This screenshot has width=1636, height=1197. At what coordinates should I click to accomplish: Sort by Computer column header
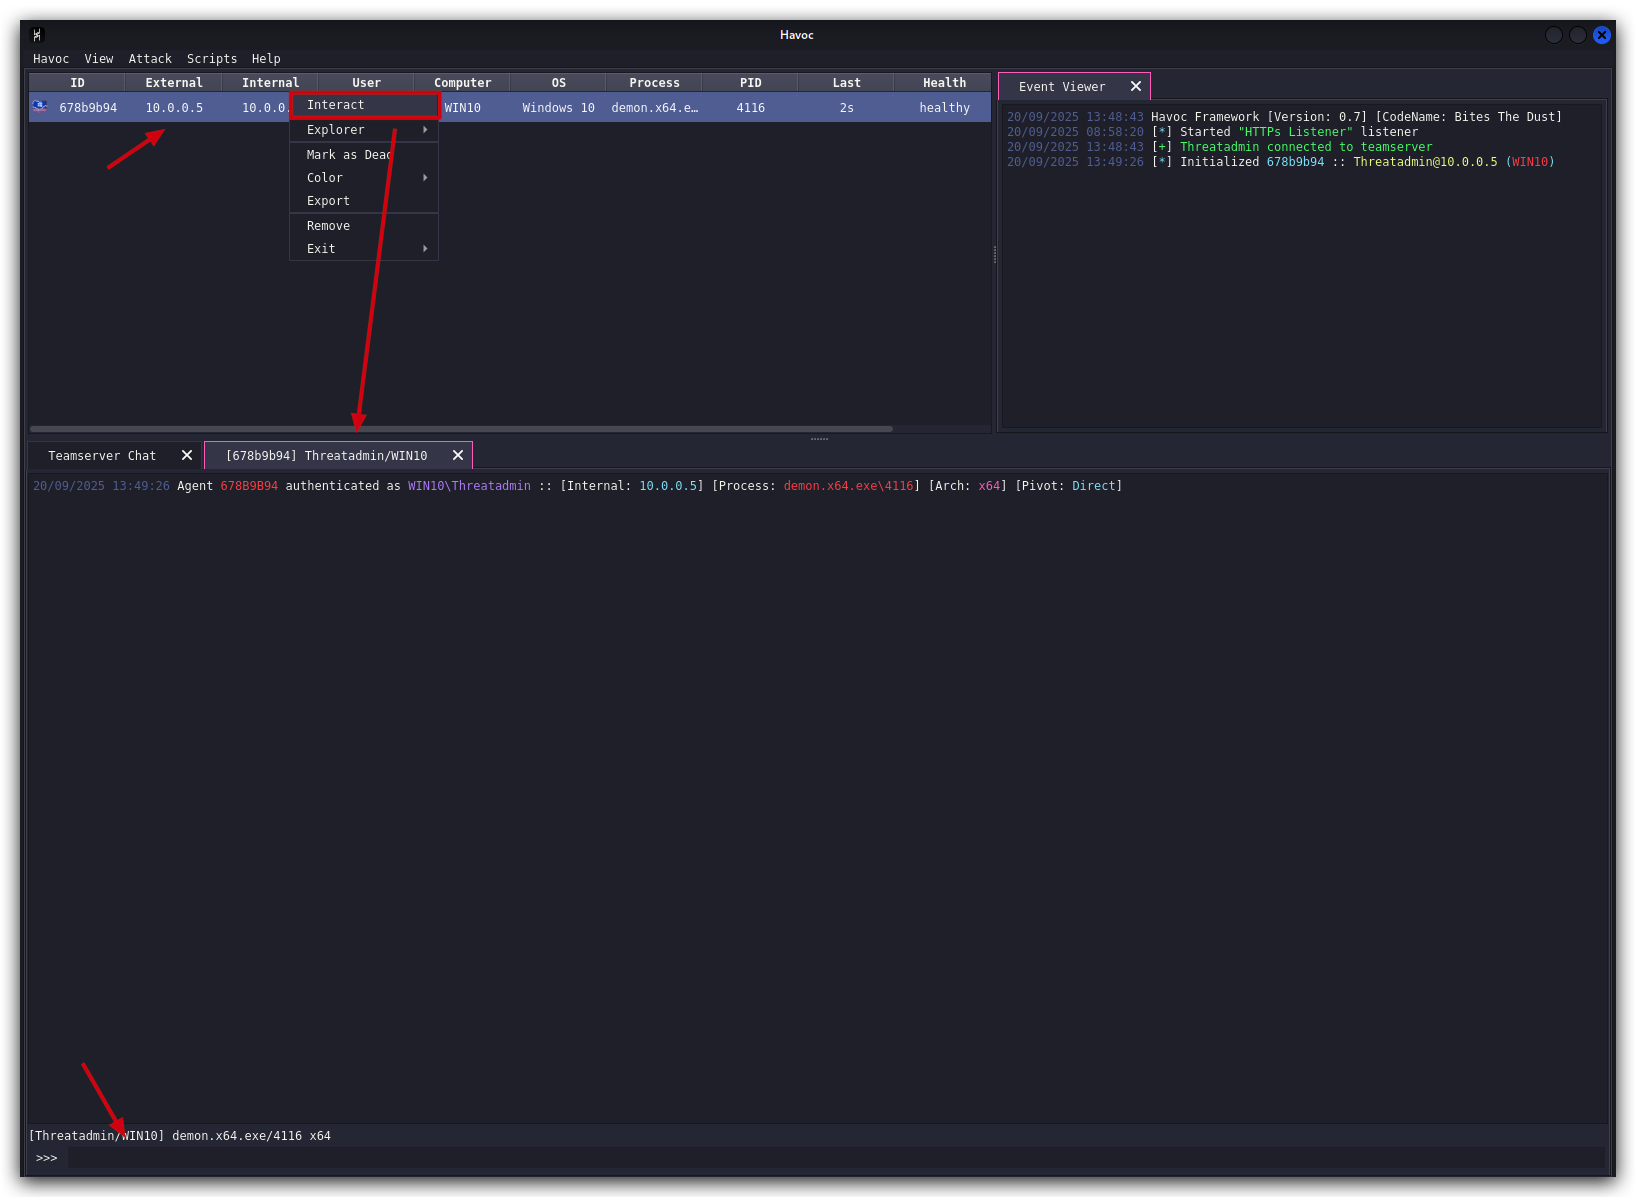(462, 83)
